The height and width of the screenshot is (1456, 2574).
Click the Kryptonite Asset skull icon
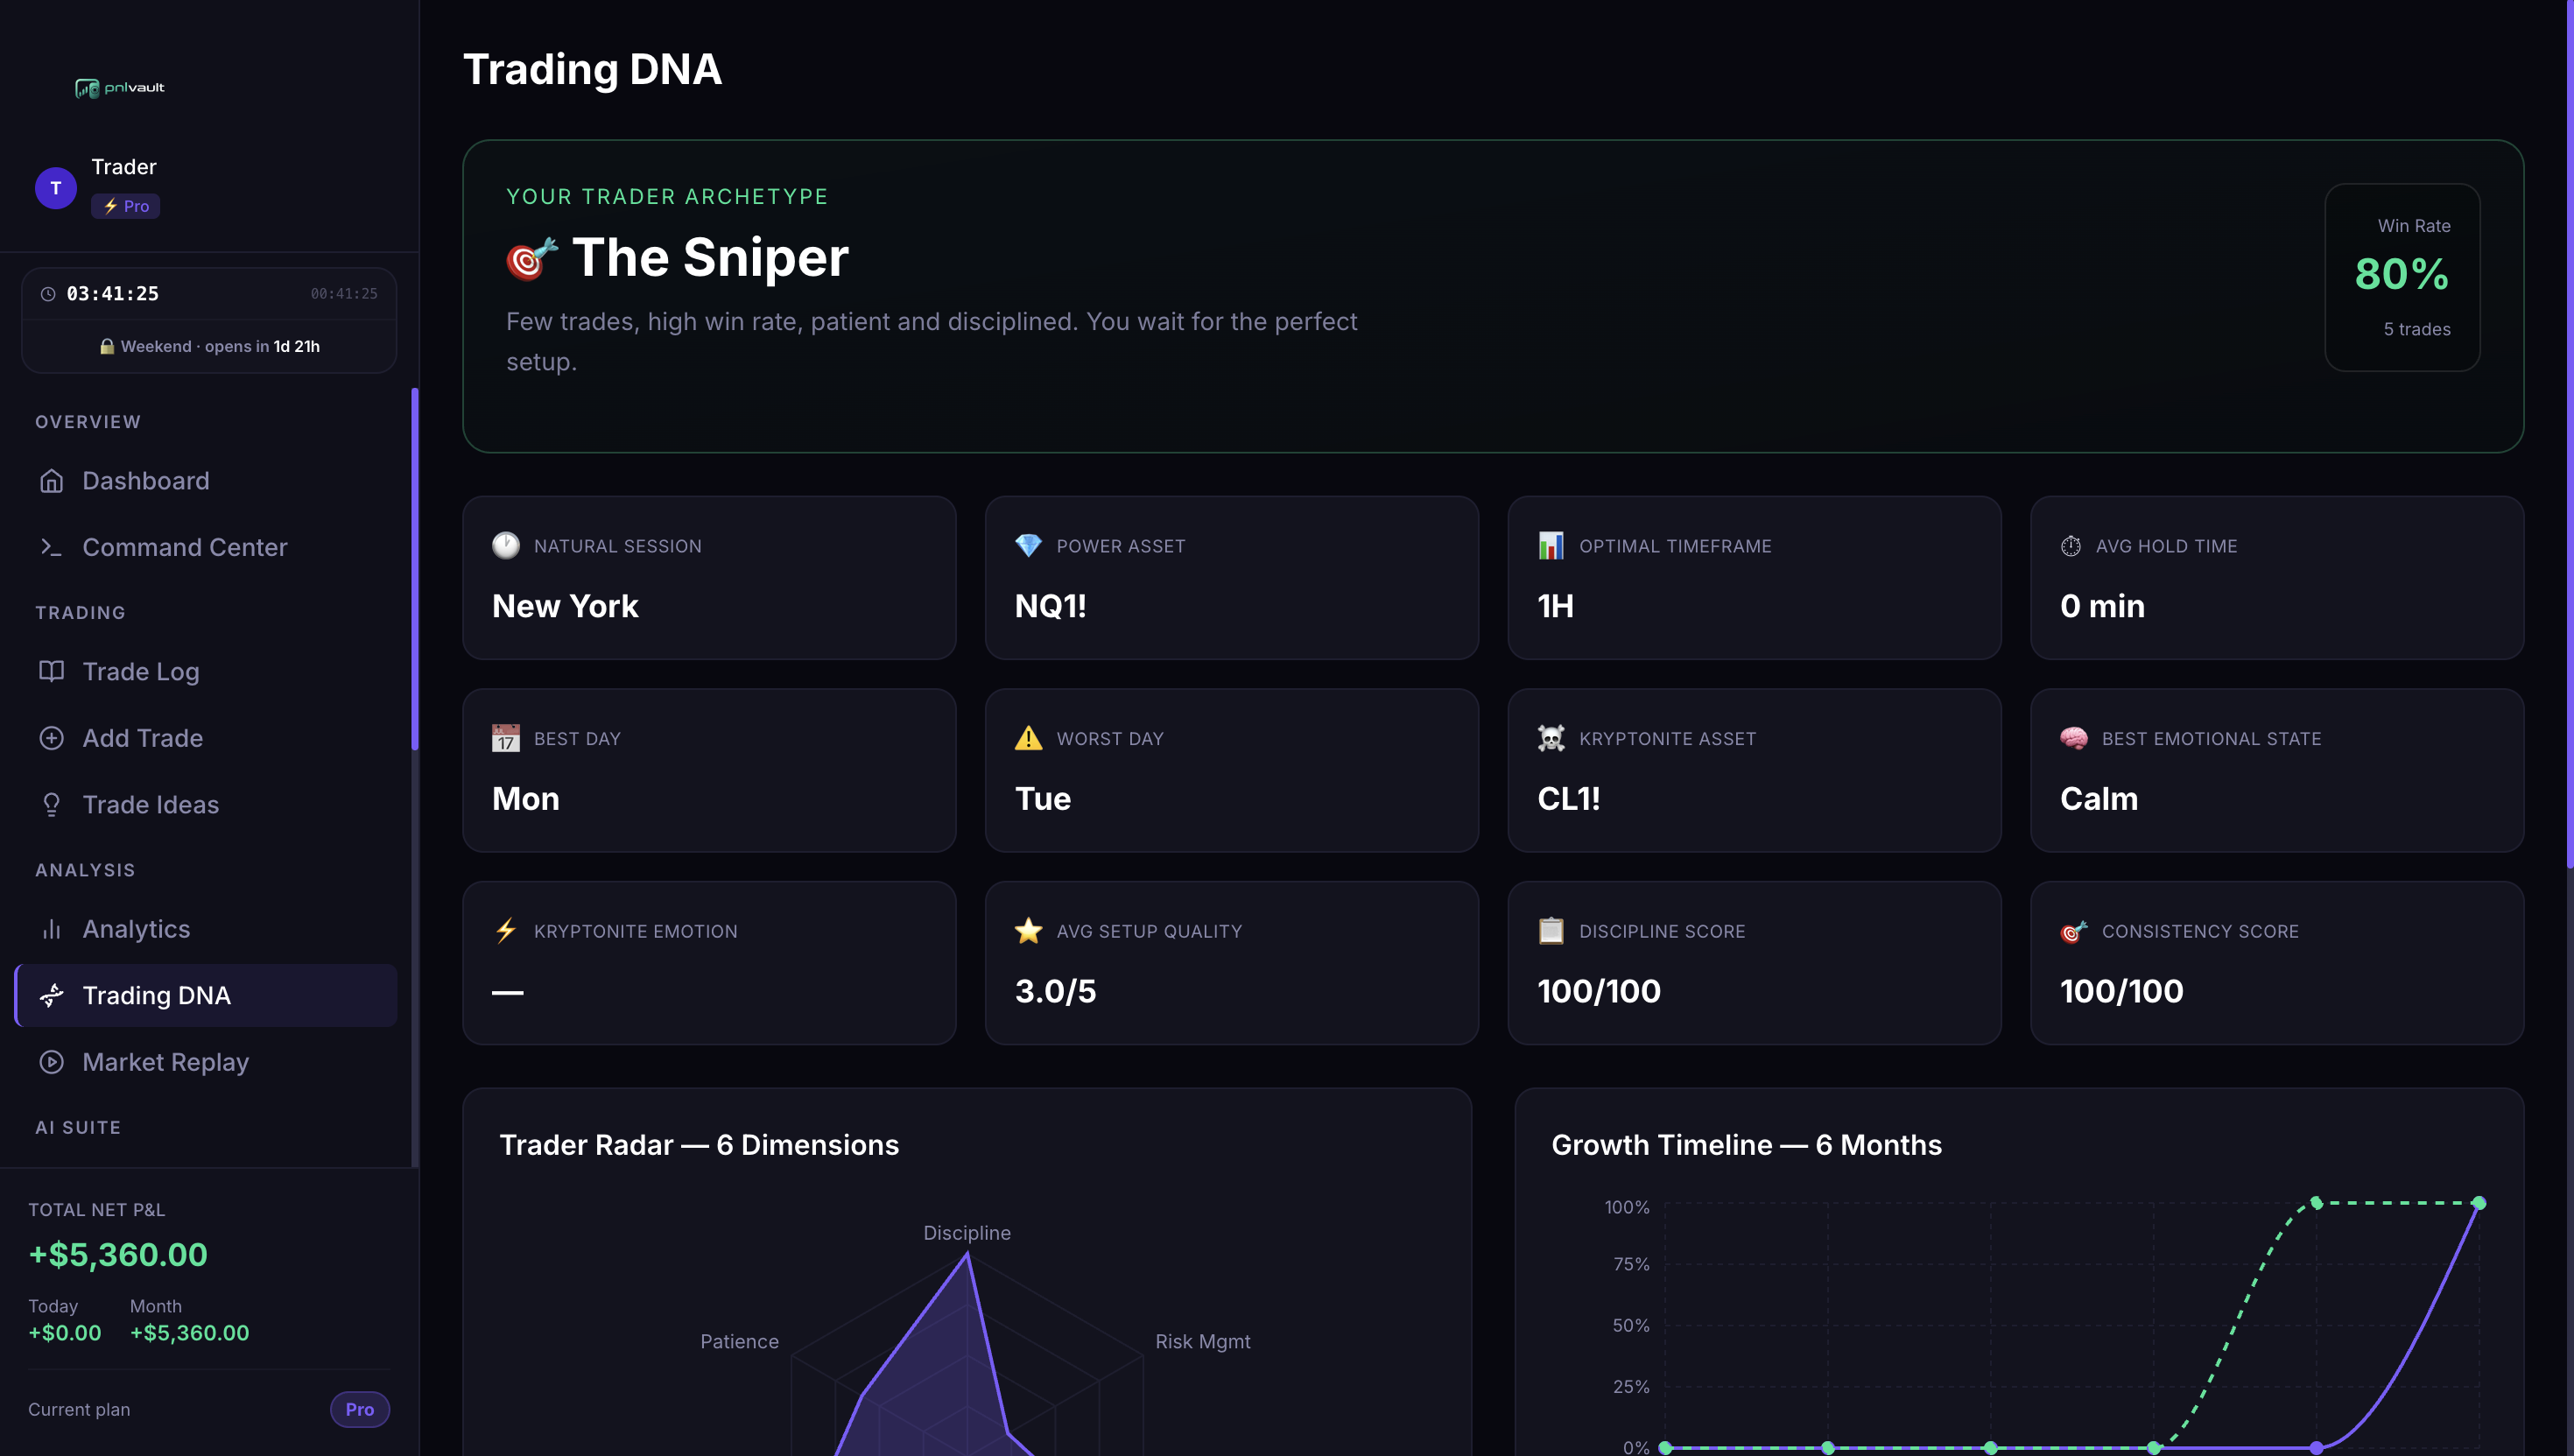click(x=1551, y=738)
